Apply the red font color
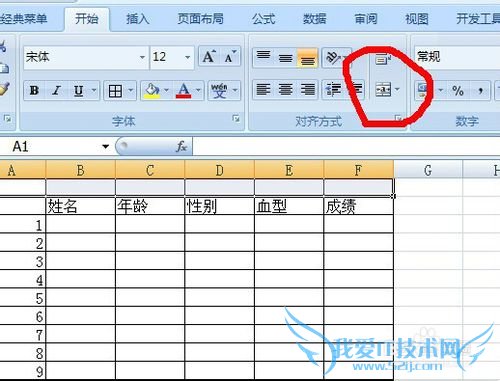The height and width of the screenshot is (381, 500). 184,90
